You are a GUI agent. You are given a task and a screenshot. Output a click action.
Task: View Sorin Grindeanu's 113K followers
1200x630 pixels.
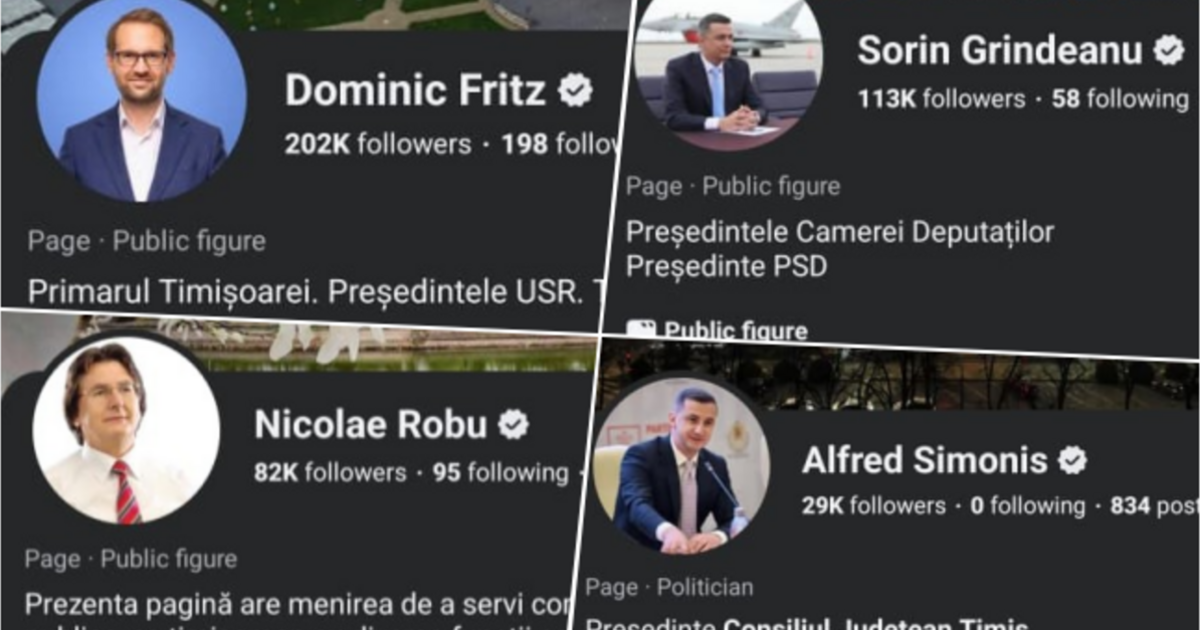[941, 99]
